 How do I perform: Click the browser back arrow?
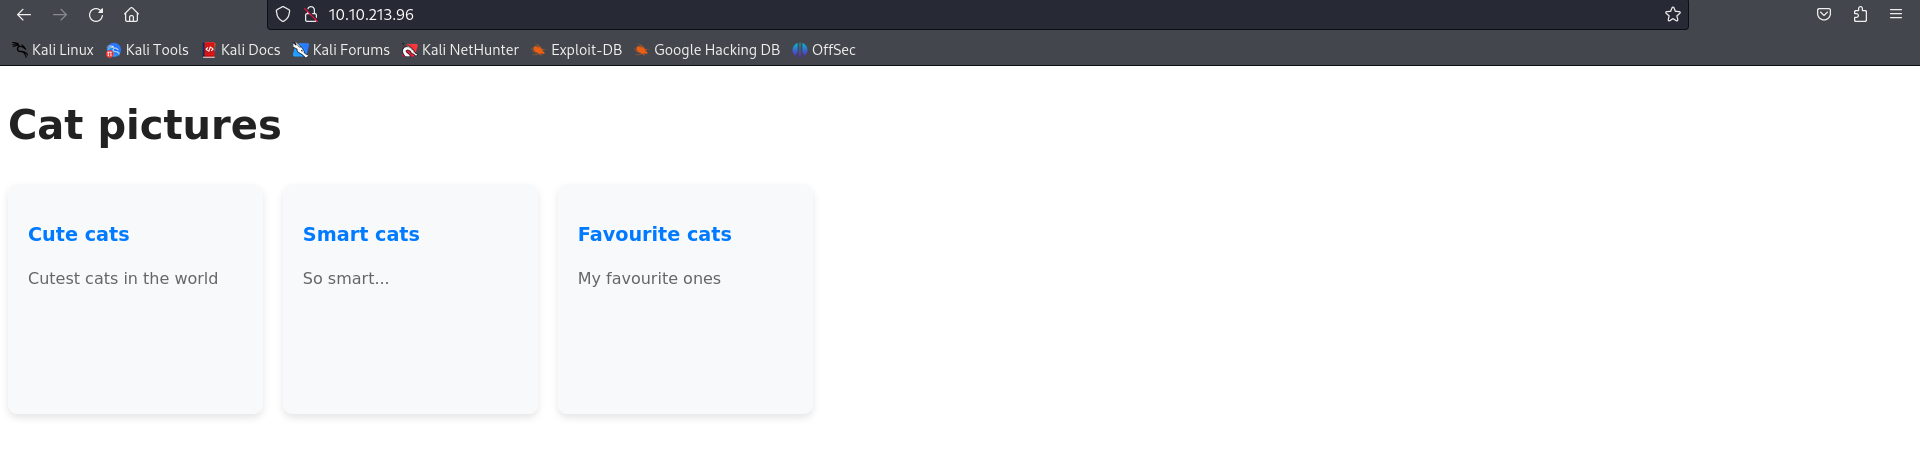click(24, 15)
